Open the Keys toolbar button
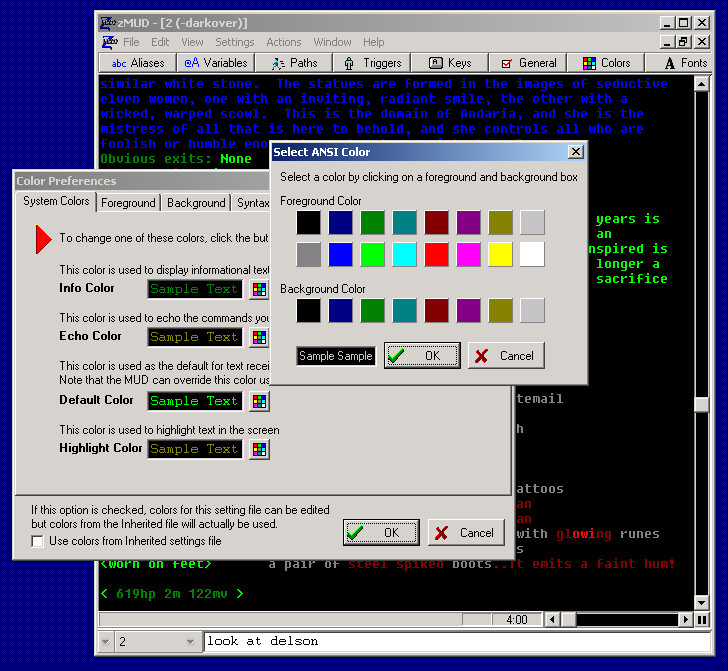The width and height of the screenshot is (728, 671). (450, 63)
